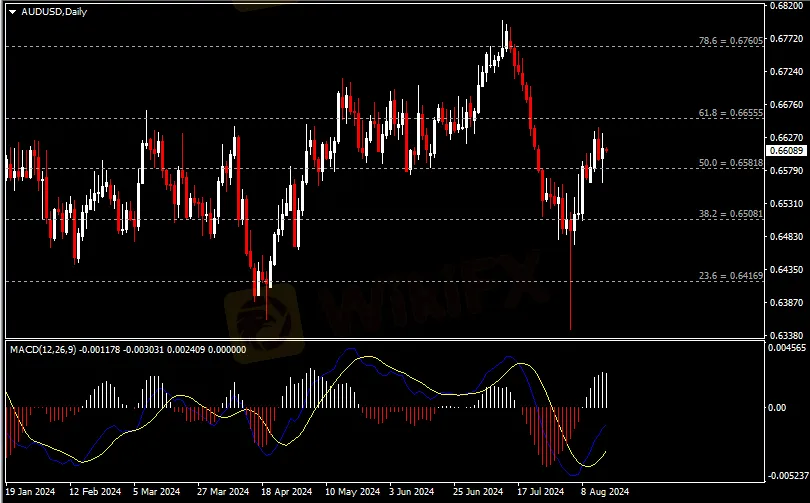Select the 0.004565 MACD scale value
The image size is (810, 503).
(787, 348)
